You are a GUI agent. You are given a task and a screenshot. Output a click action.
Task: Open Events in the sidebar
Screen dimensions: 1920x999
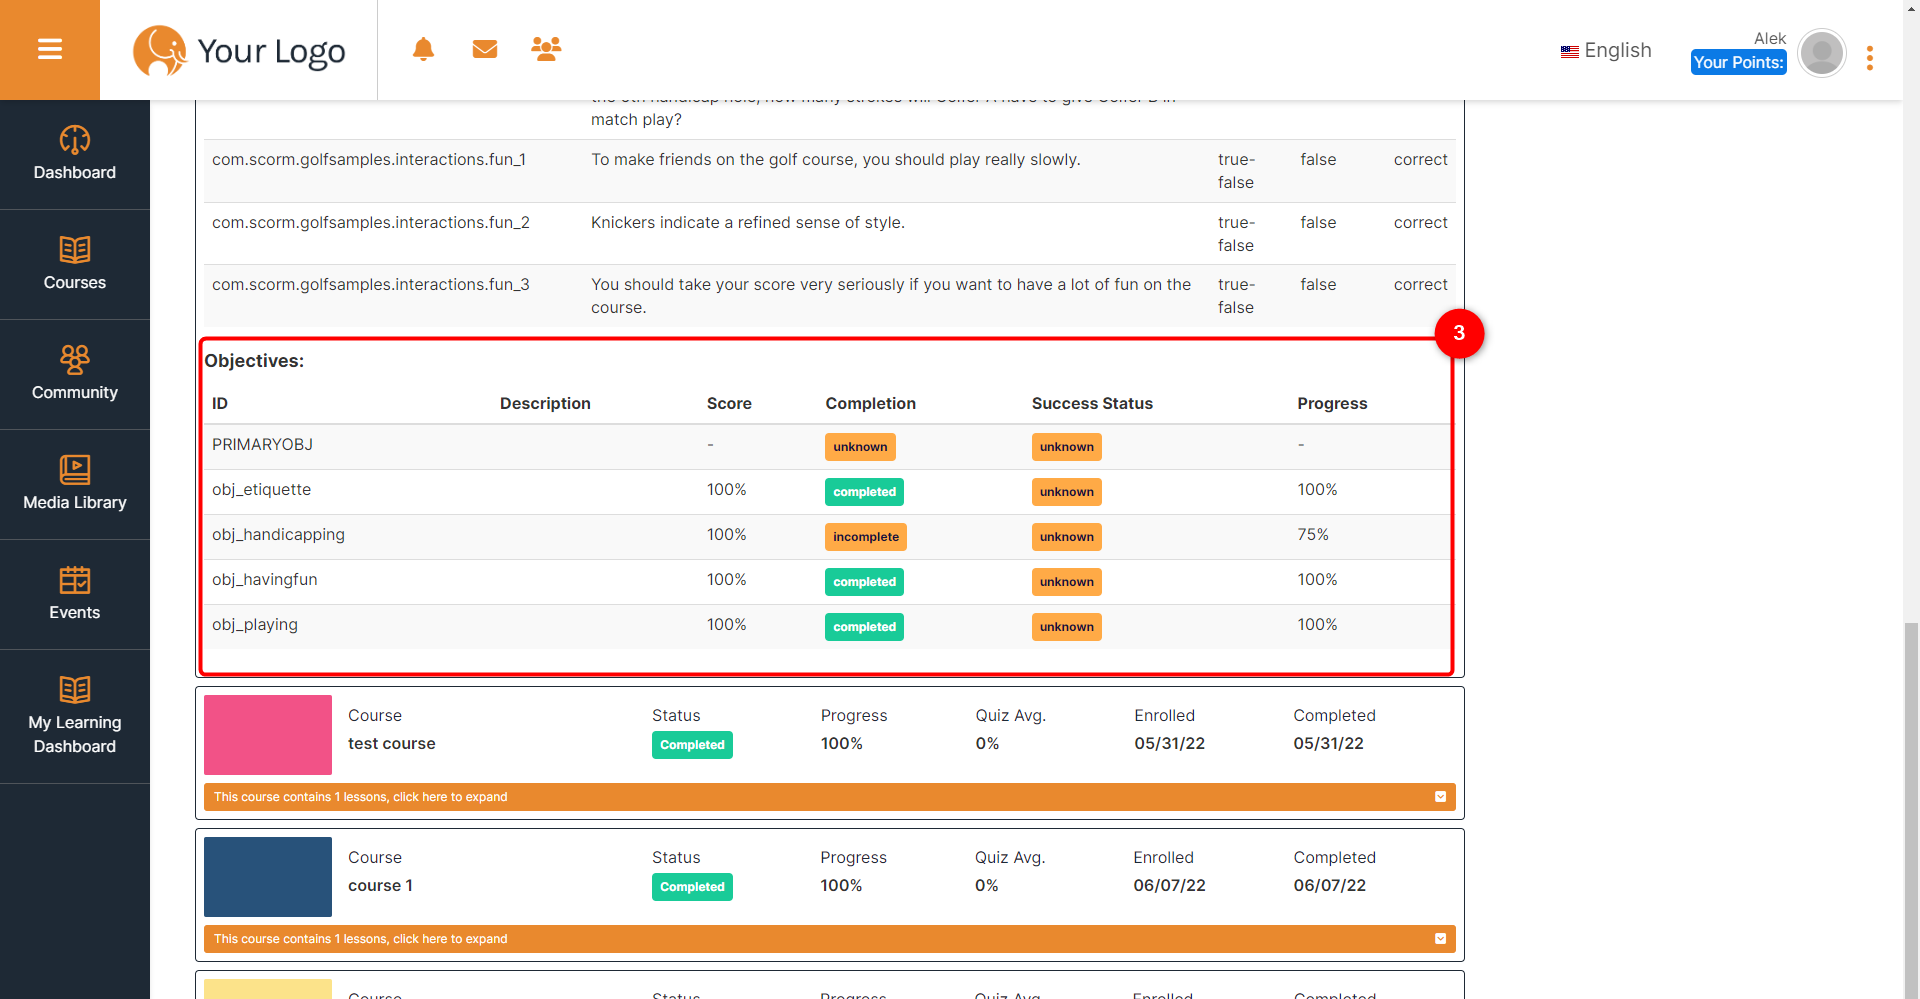pos(75,595)
